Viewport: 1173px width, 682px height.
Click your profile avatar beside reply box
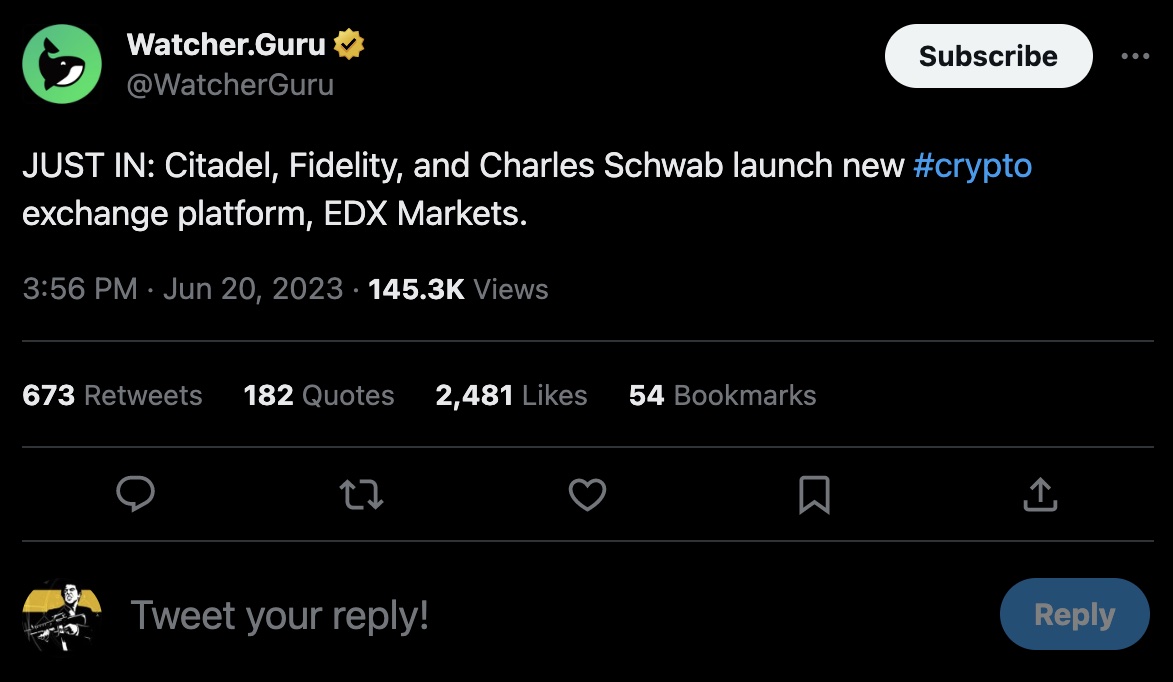[62, 615]
